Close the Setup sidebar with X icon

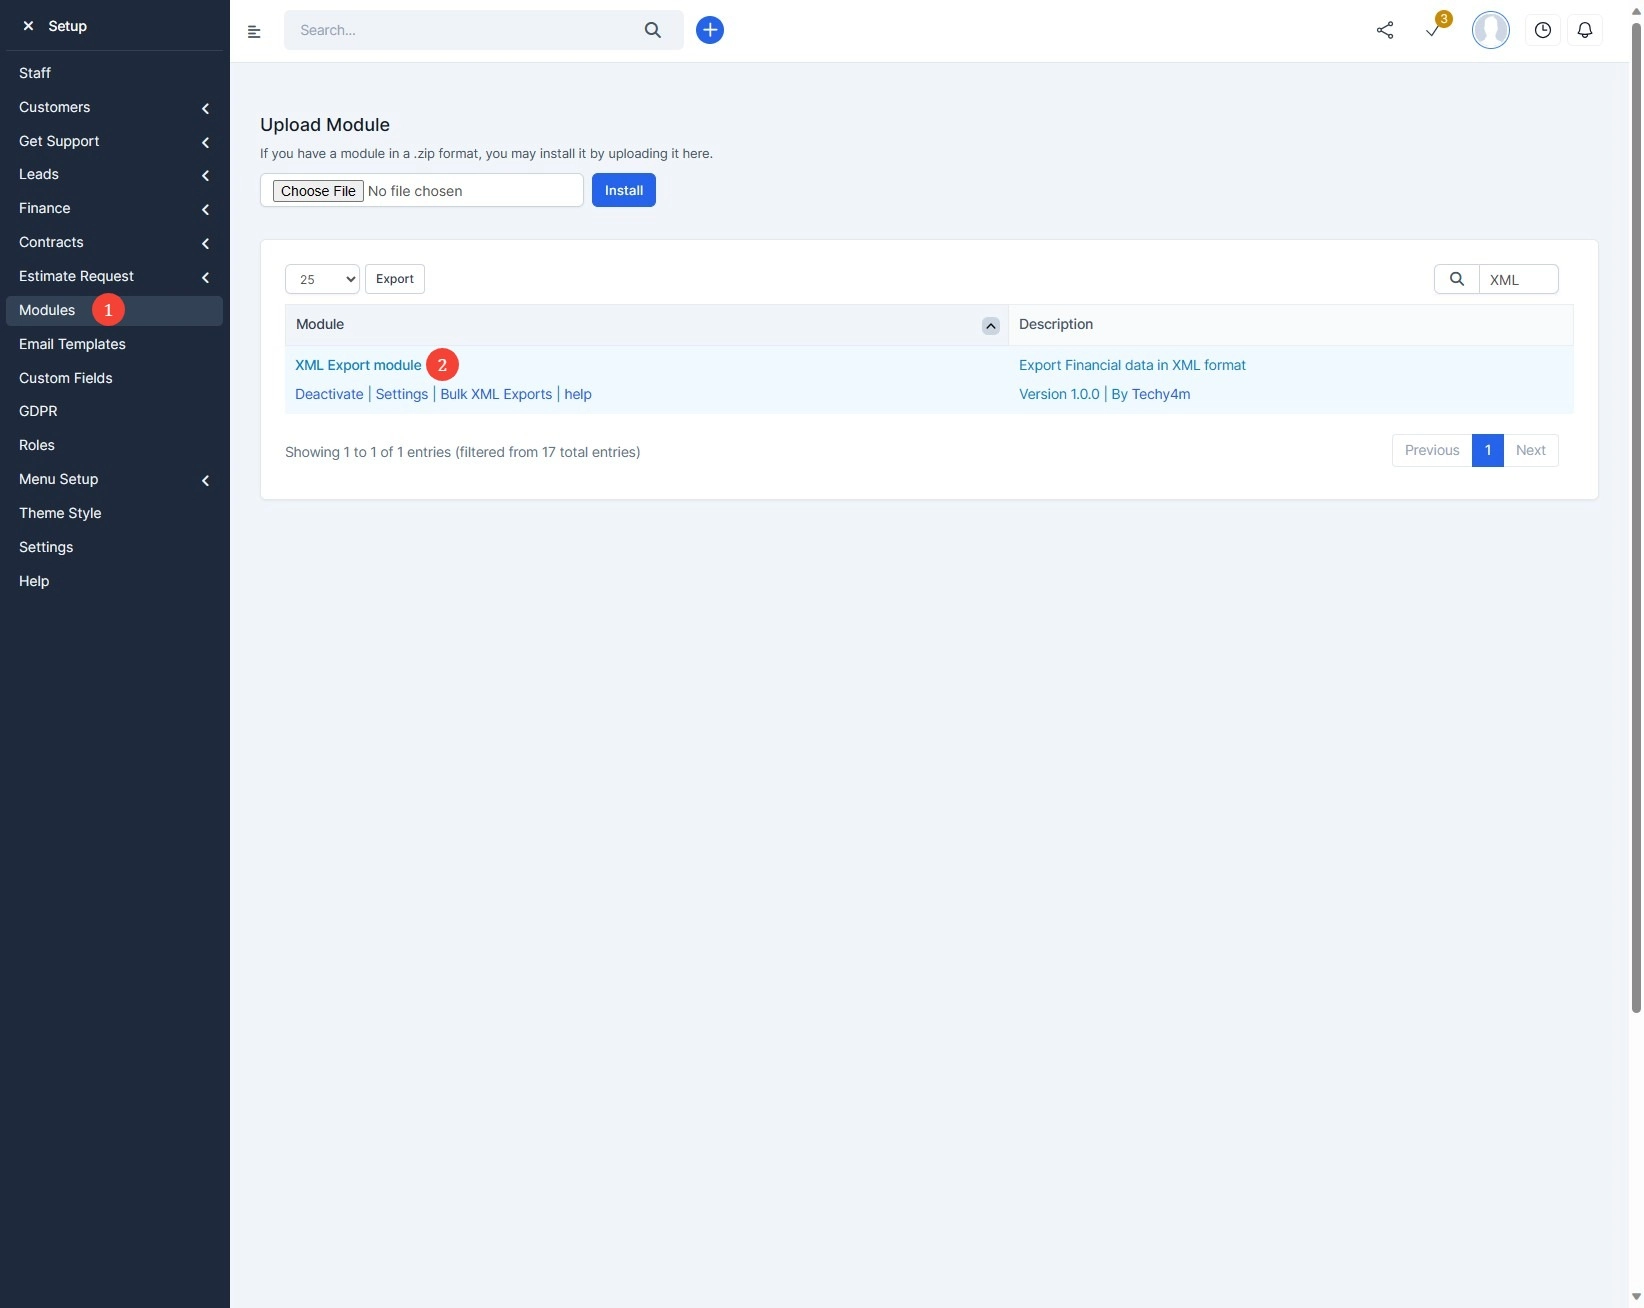pos(28,26)
